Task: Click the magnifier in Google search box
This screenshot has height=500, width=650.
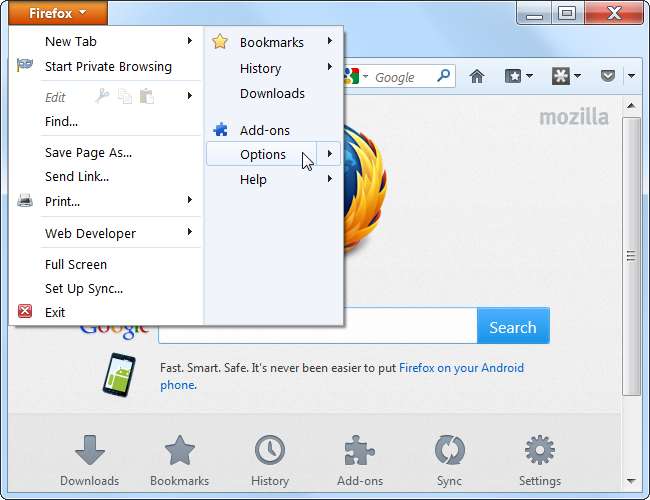Action: coord(444,76)
